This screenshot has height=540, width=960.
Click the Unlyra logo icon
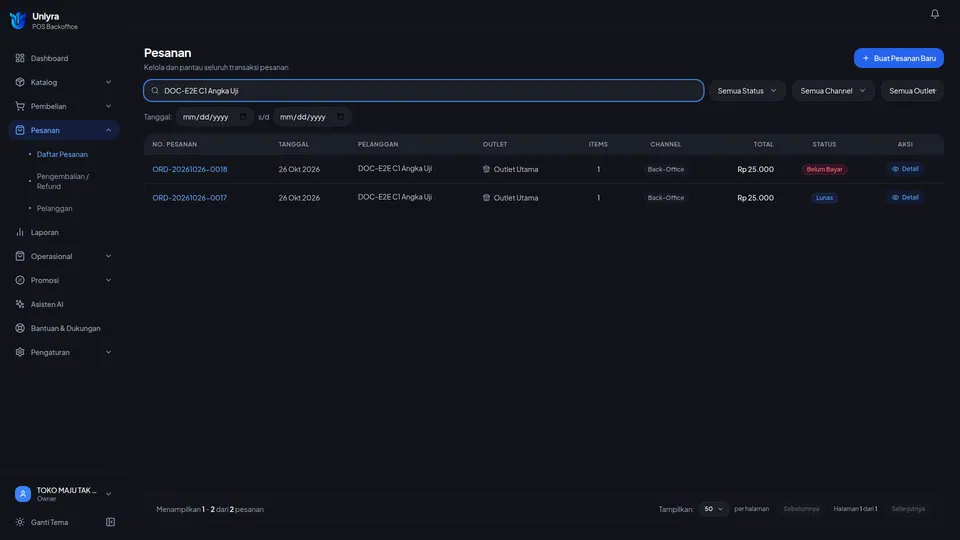pyautogui.click(x=18, y=20)
